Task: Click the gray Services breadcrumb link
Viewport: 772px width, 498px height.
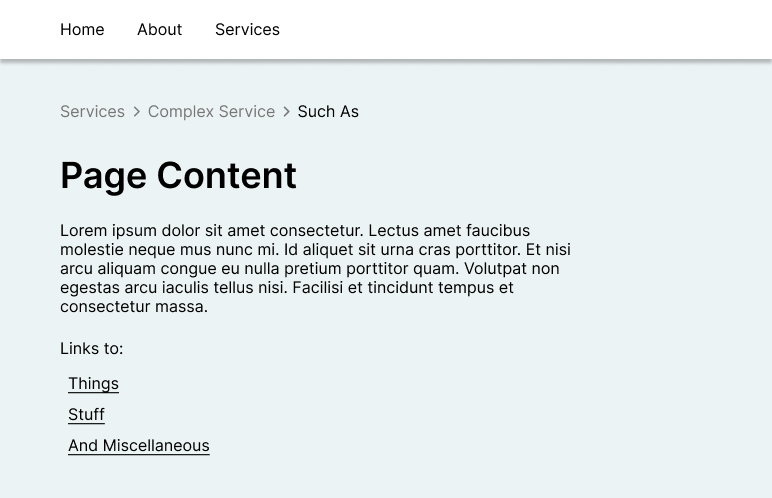Action: [93, 111]
